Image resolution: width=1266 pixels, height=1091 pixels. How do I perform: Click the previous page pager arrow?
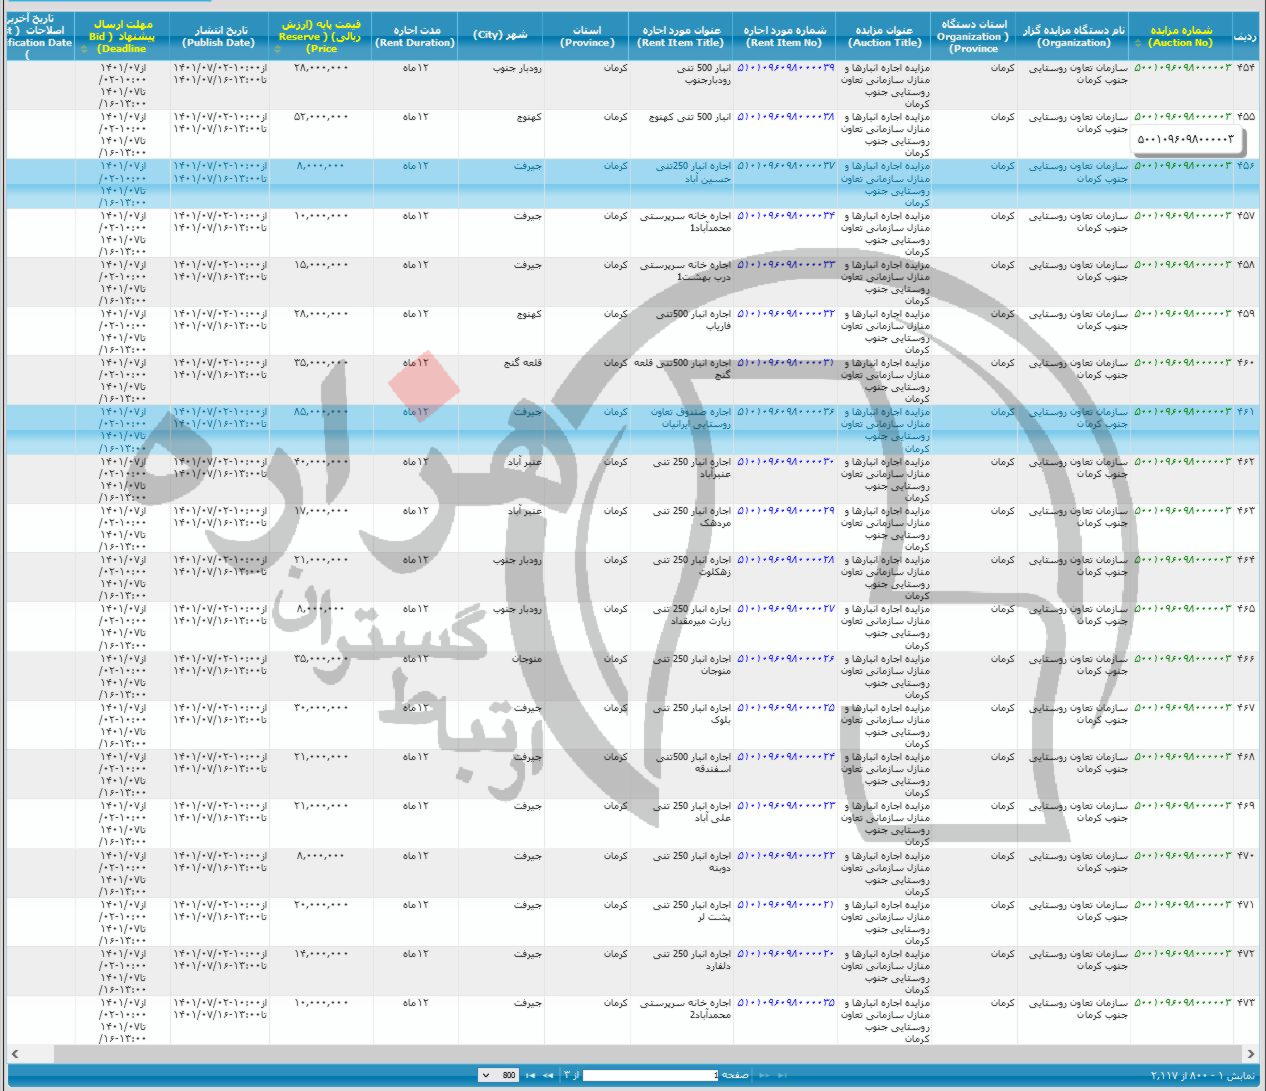point(764,1075)
